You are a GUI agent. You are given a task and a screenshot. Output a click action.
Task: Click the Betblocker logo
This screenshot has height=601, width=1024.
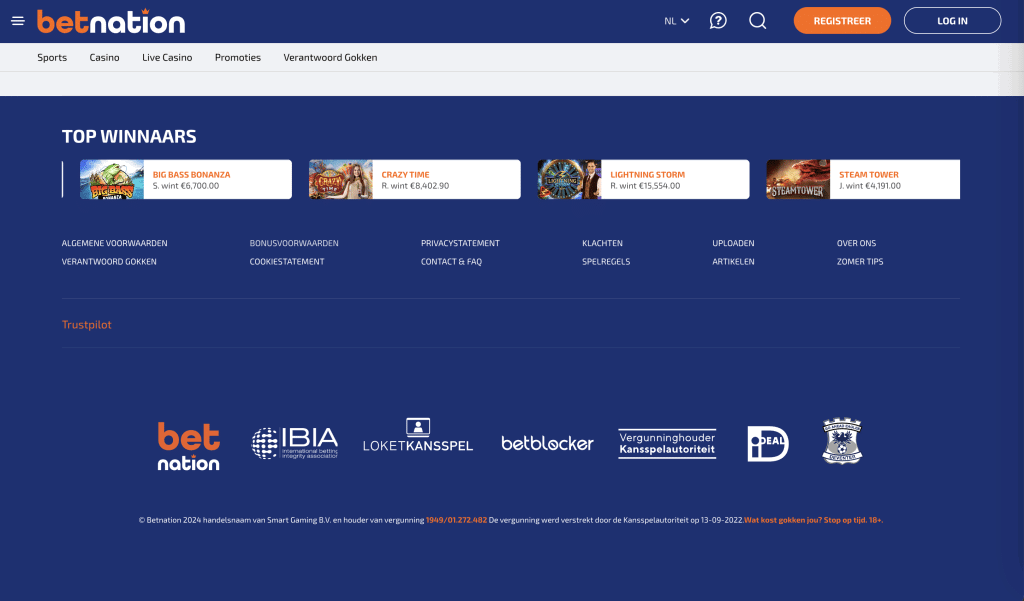[x=547, y=443]
